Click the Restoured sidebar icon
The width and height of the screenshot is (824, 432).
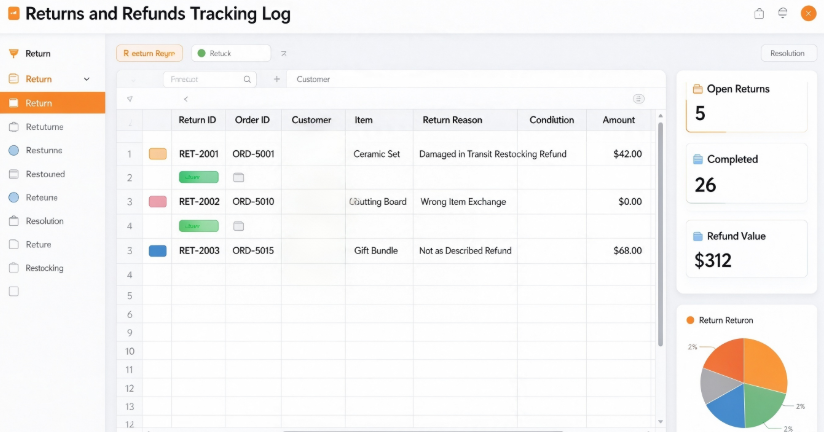click(14, 174)
